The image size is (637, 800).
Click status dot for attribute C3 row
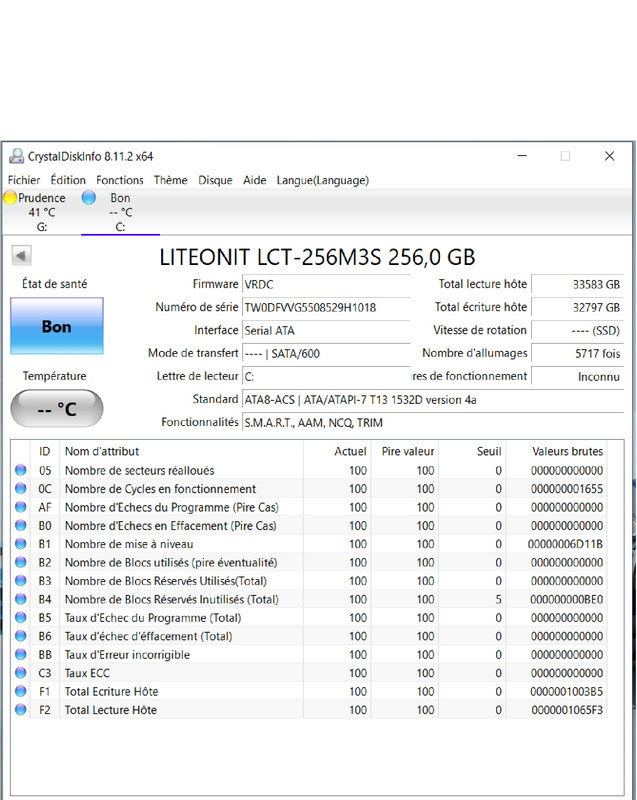[x=20, y=672]
